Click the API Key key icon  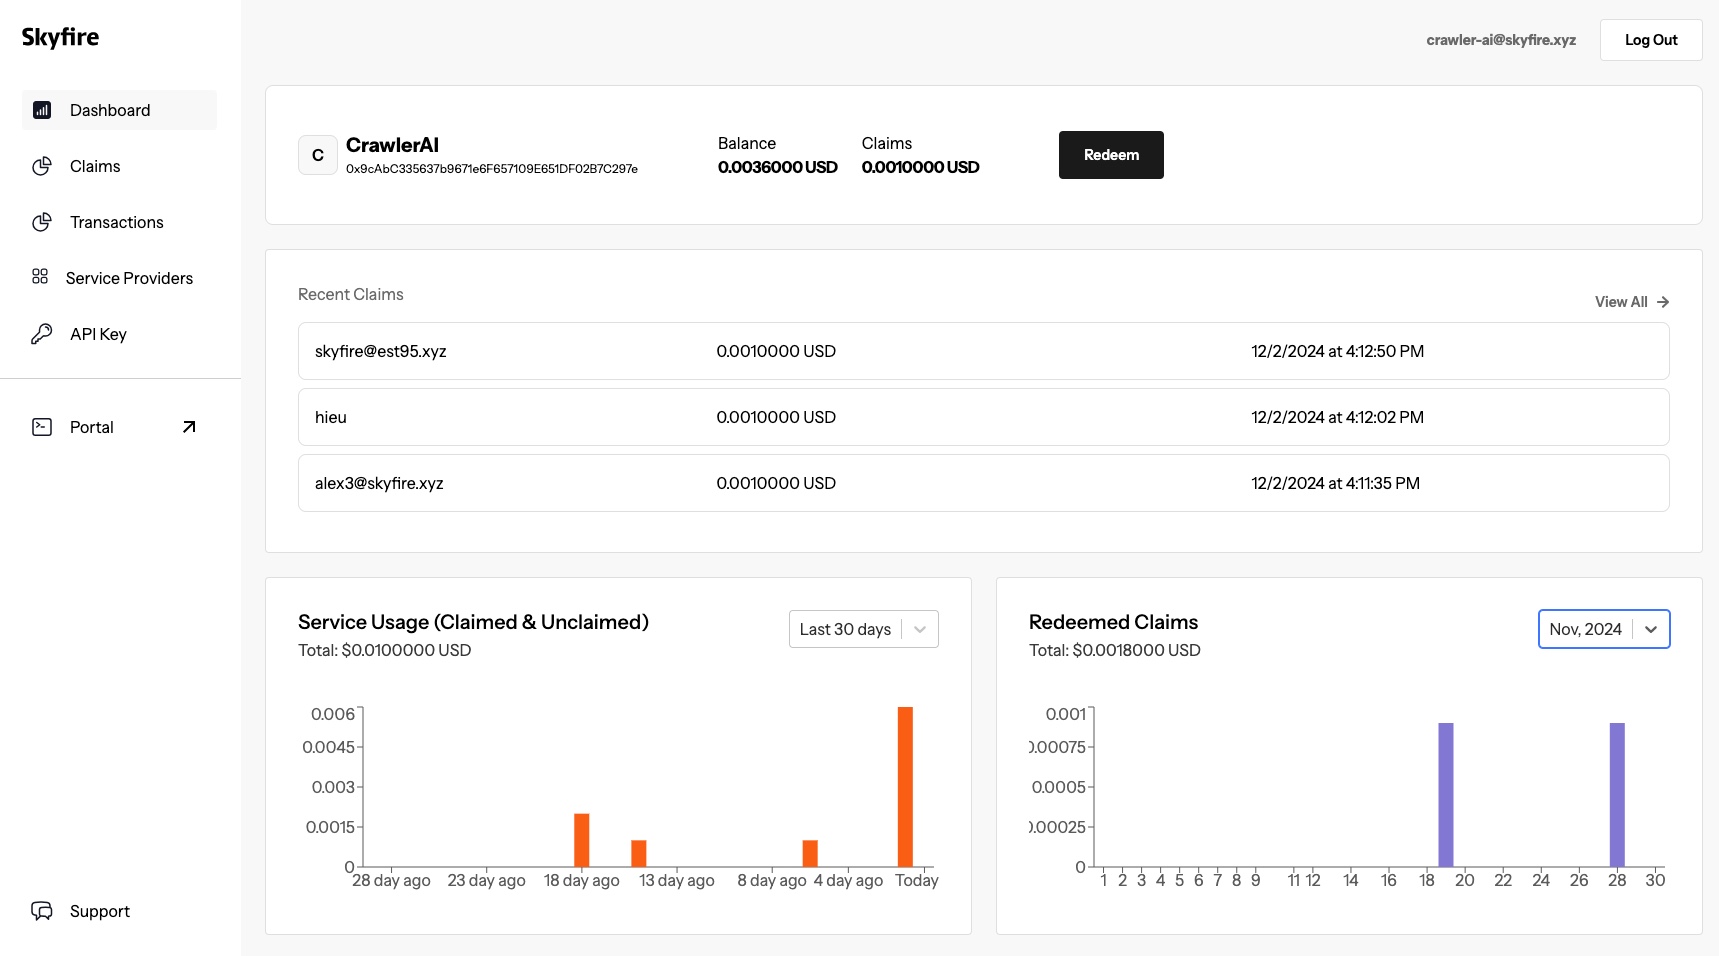42,334
